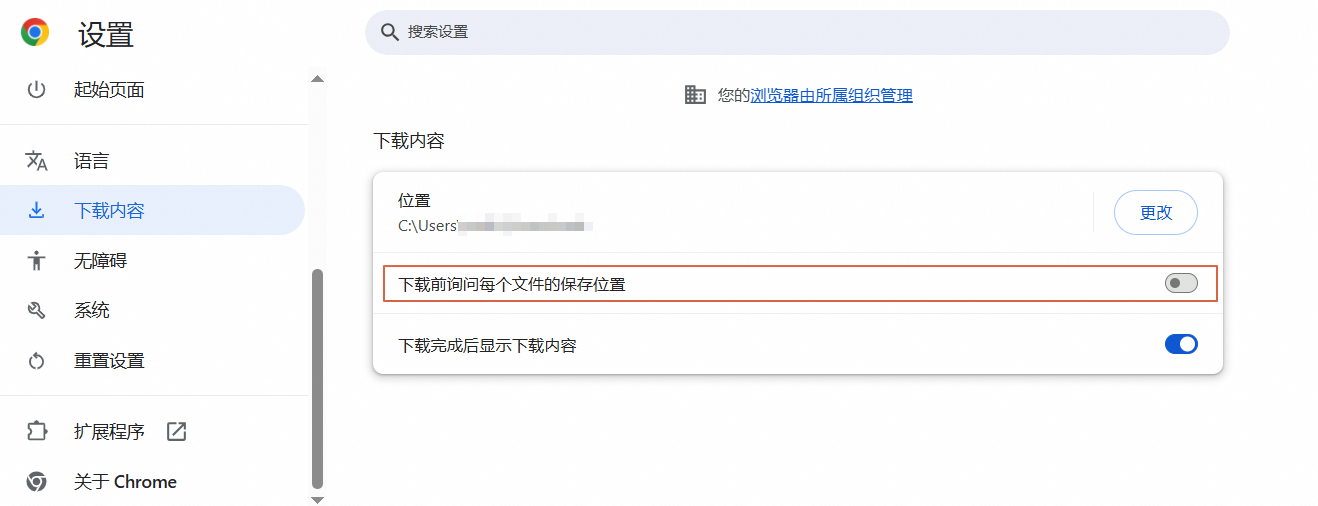This screenshot has height=506, width=1318.
Task: Click the Chrome icon next to 关于 Chrome
Action: pyautogui.click(x=37, y=482)
